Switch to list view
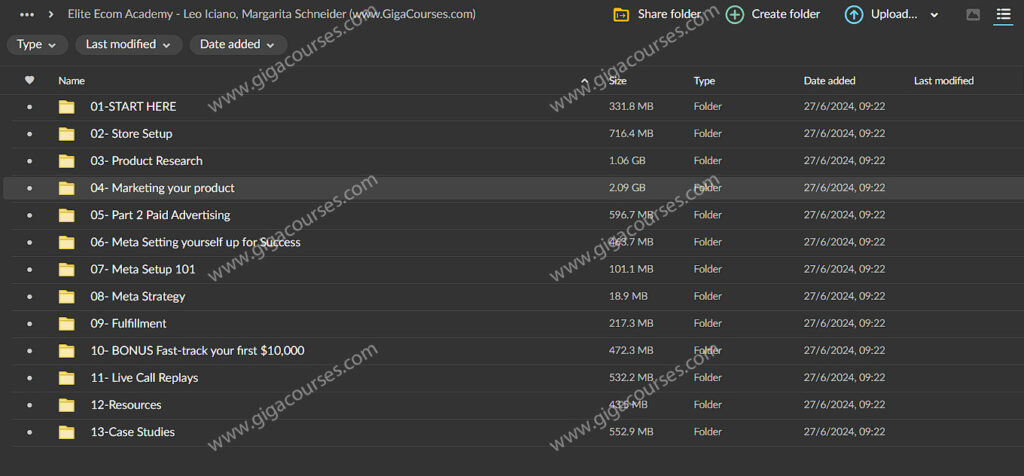Viewport: 1024px width, 476px height. point(1003,14)
